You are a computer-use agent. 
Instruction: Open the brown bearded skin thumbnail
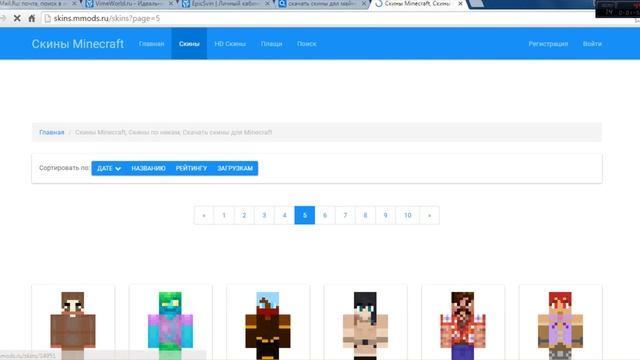(x=73, y=325)
